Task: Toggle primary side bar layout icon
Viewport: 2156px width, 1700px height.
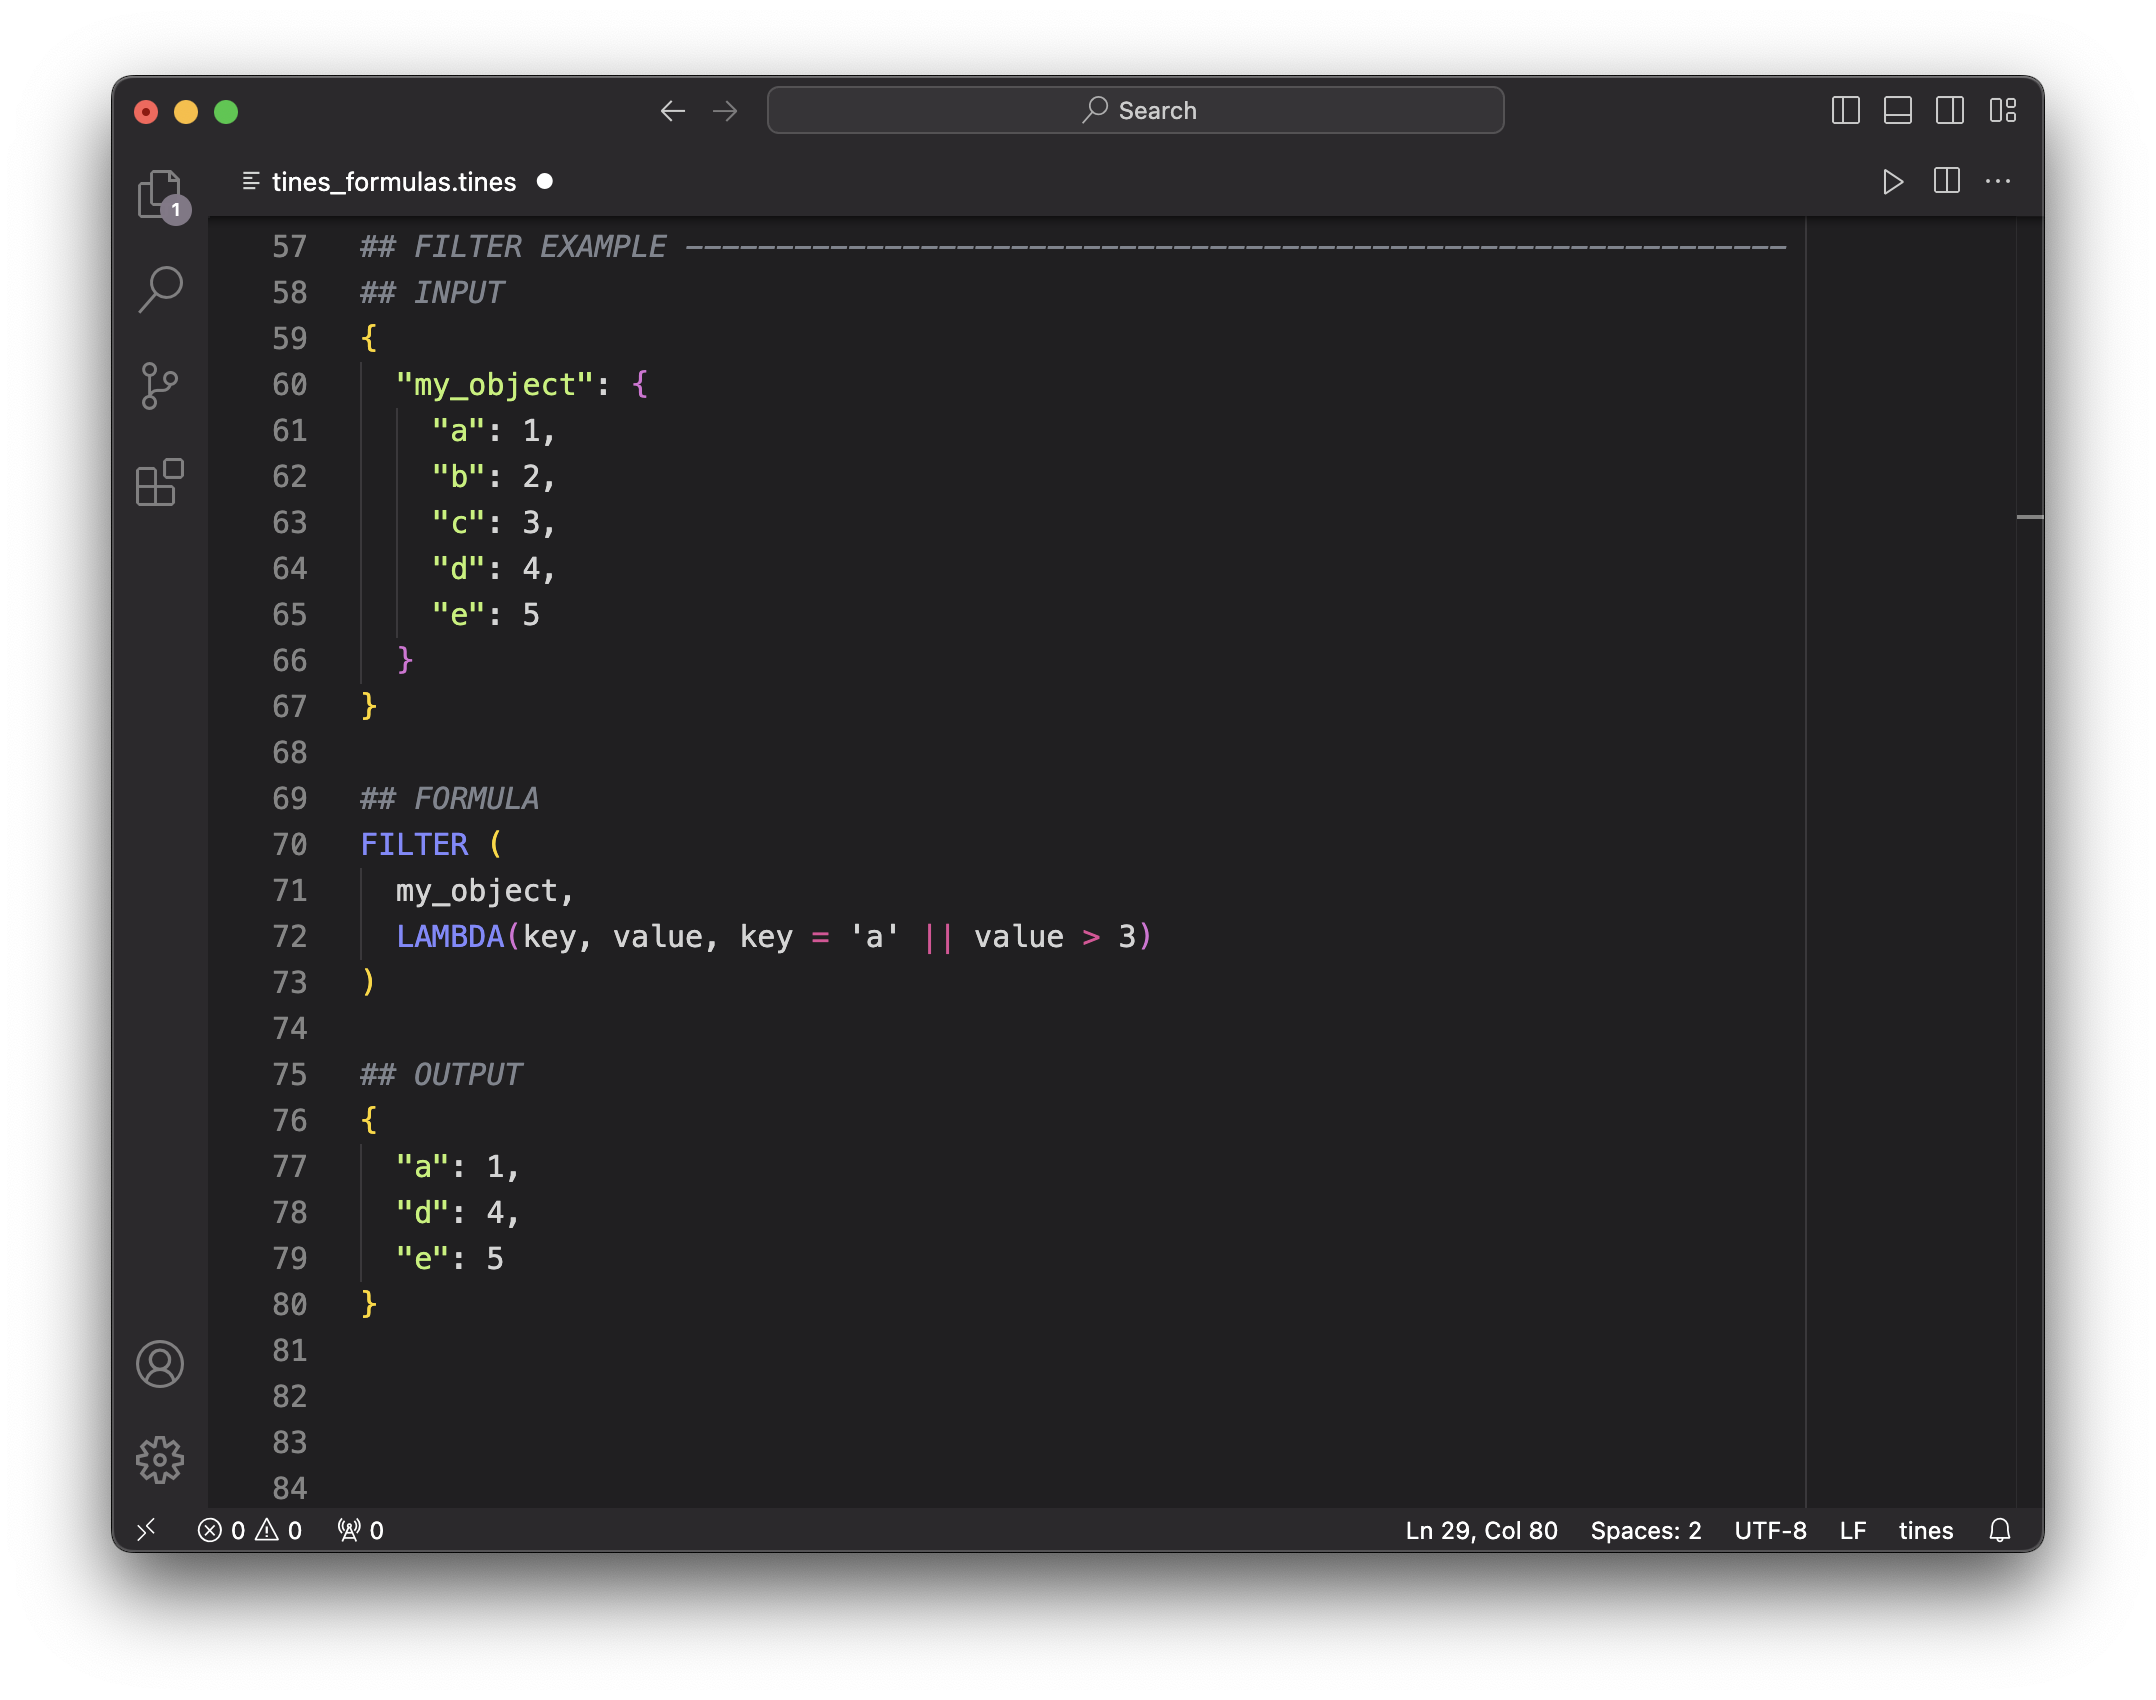Action: 1845,110
